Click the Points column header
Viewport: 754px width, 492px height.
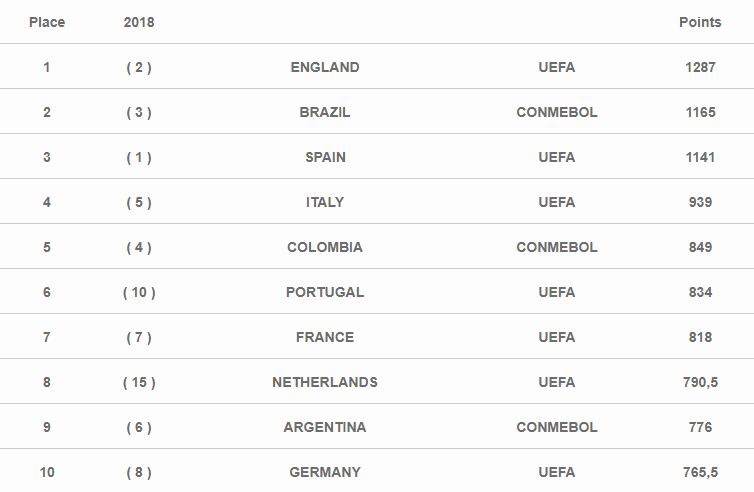pos(700,22)
